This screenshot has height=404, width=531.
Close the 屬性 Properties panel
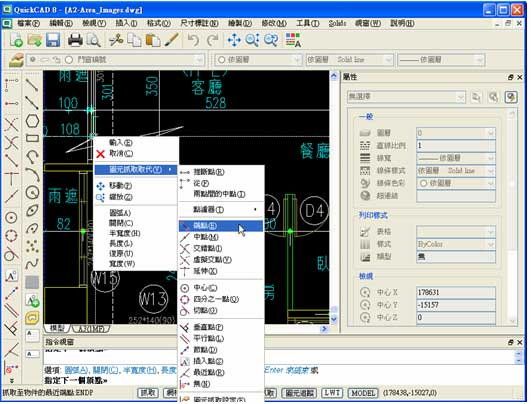tap(519, 78)
